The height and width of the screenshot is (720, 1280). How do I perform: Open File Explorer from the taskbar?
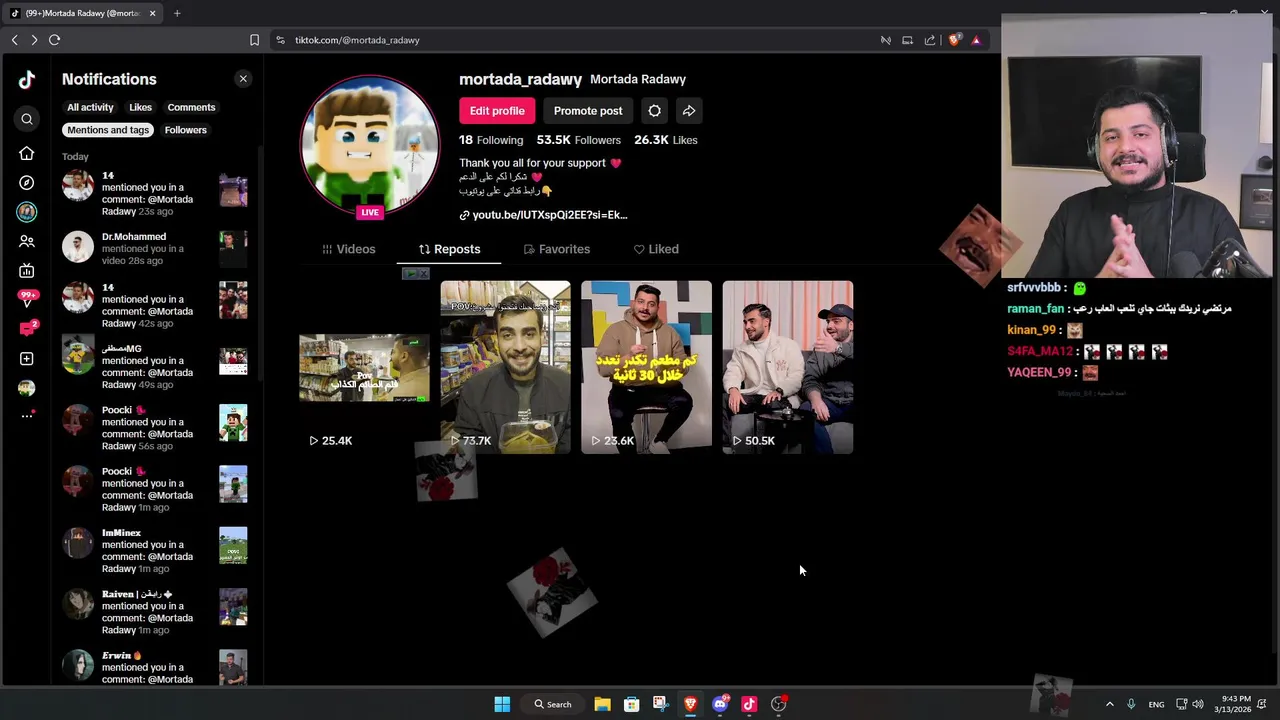click(x=602, y=704)
